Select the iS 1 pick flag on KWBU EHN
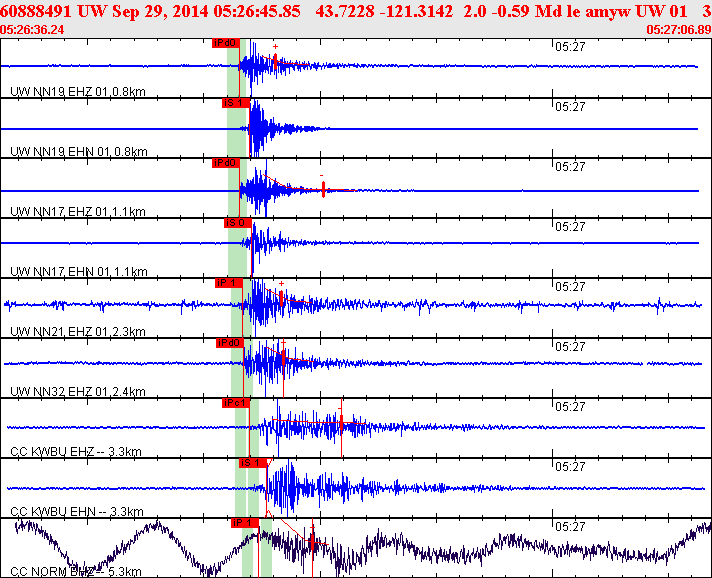This screenshot has height=578, width=712. point(251,463)
